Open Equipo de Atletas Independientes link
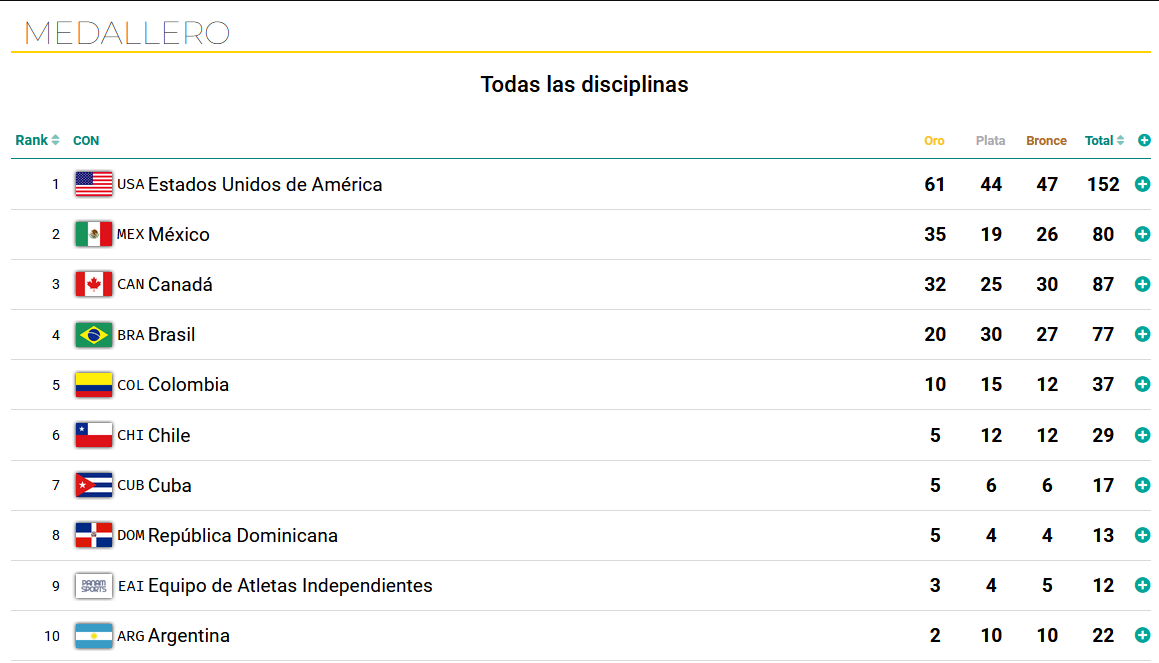Image resolution: width=1159 pixels, height=663 pixels. coord(290,586)
